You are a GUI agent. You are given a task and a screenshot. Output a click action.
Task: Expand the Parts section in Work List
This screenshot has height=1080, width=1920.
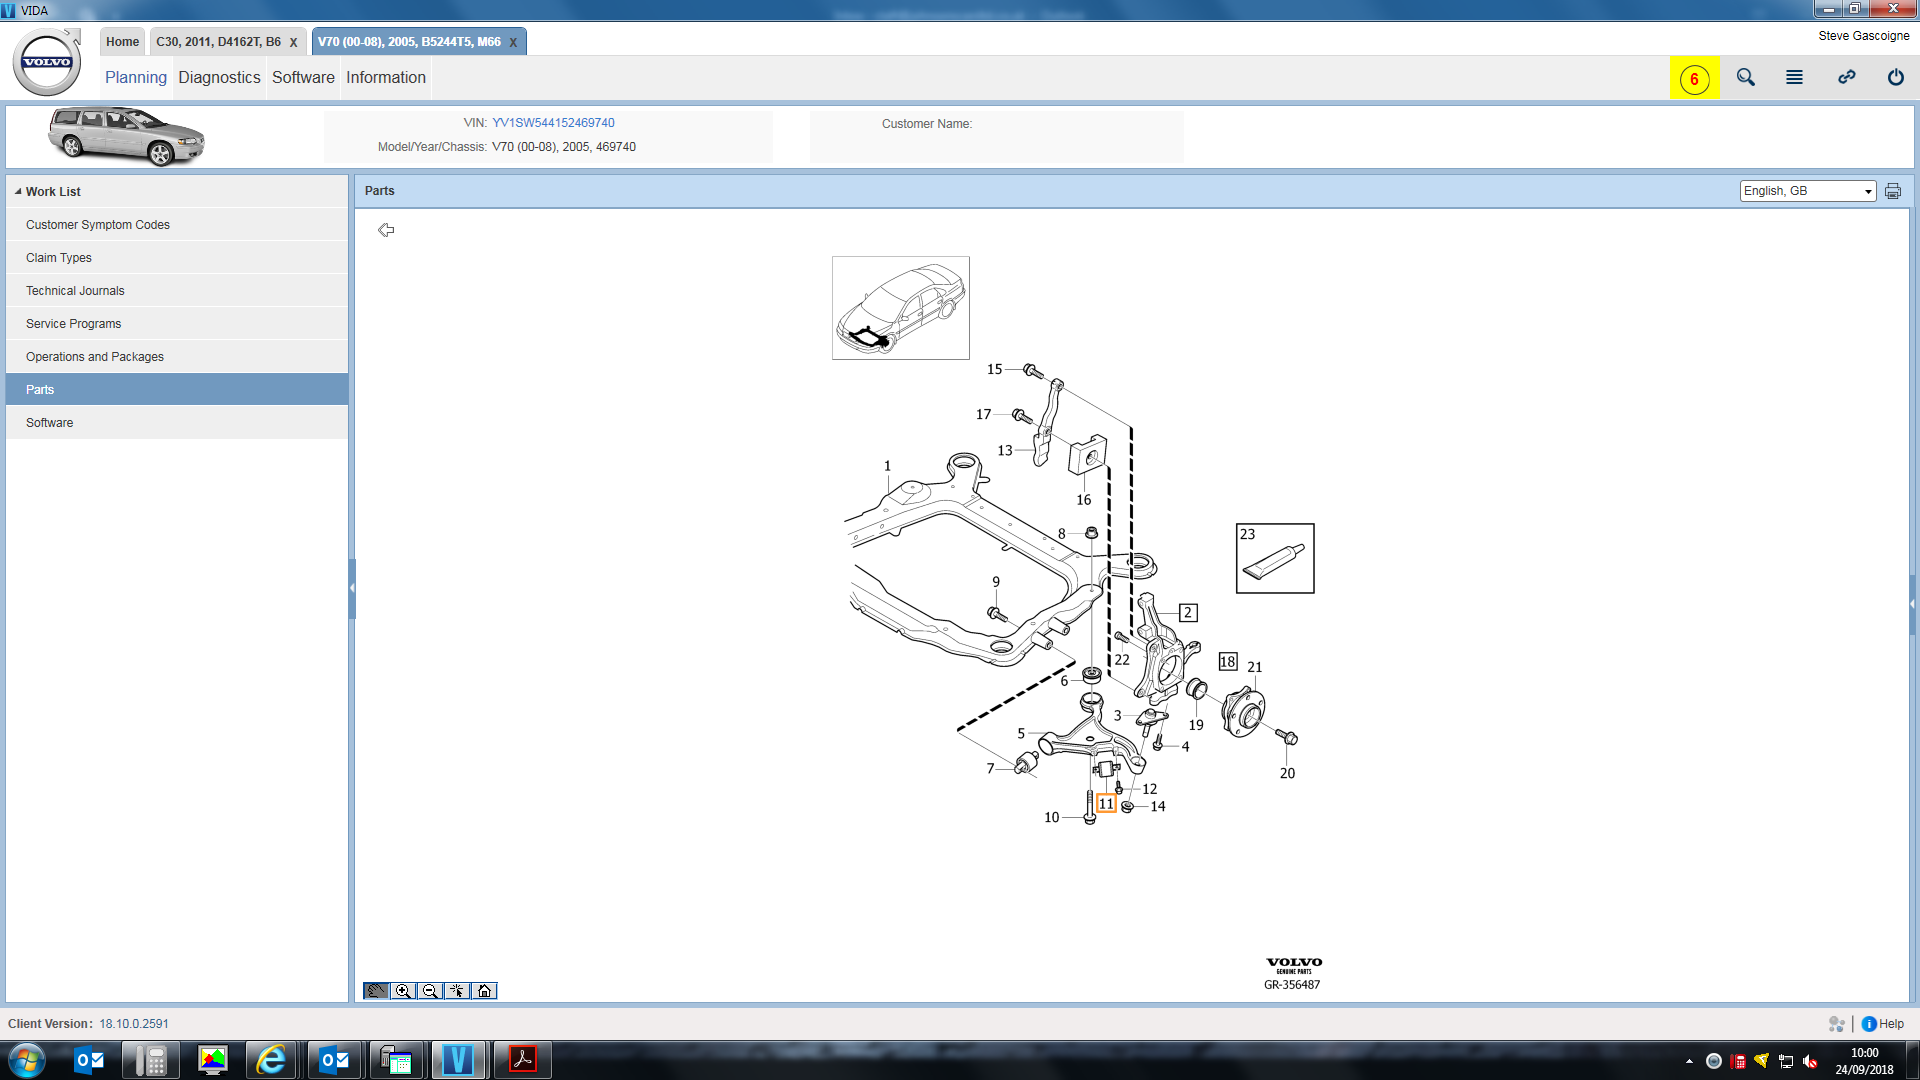point(40,389)
